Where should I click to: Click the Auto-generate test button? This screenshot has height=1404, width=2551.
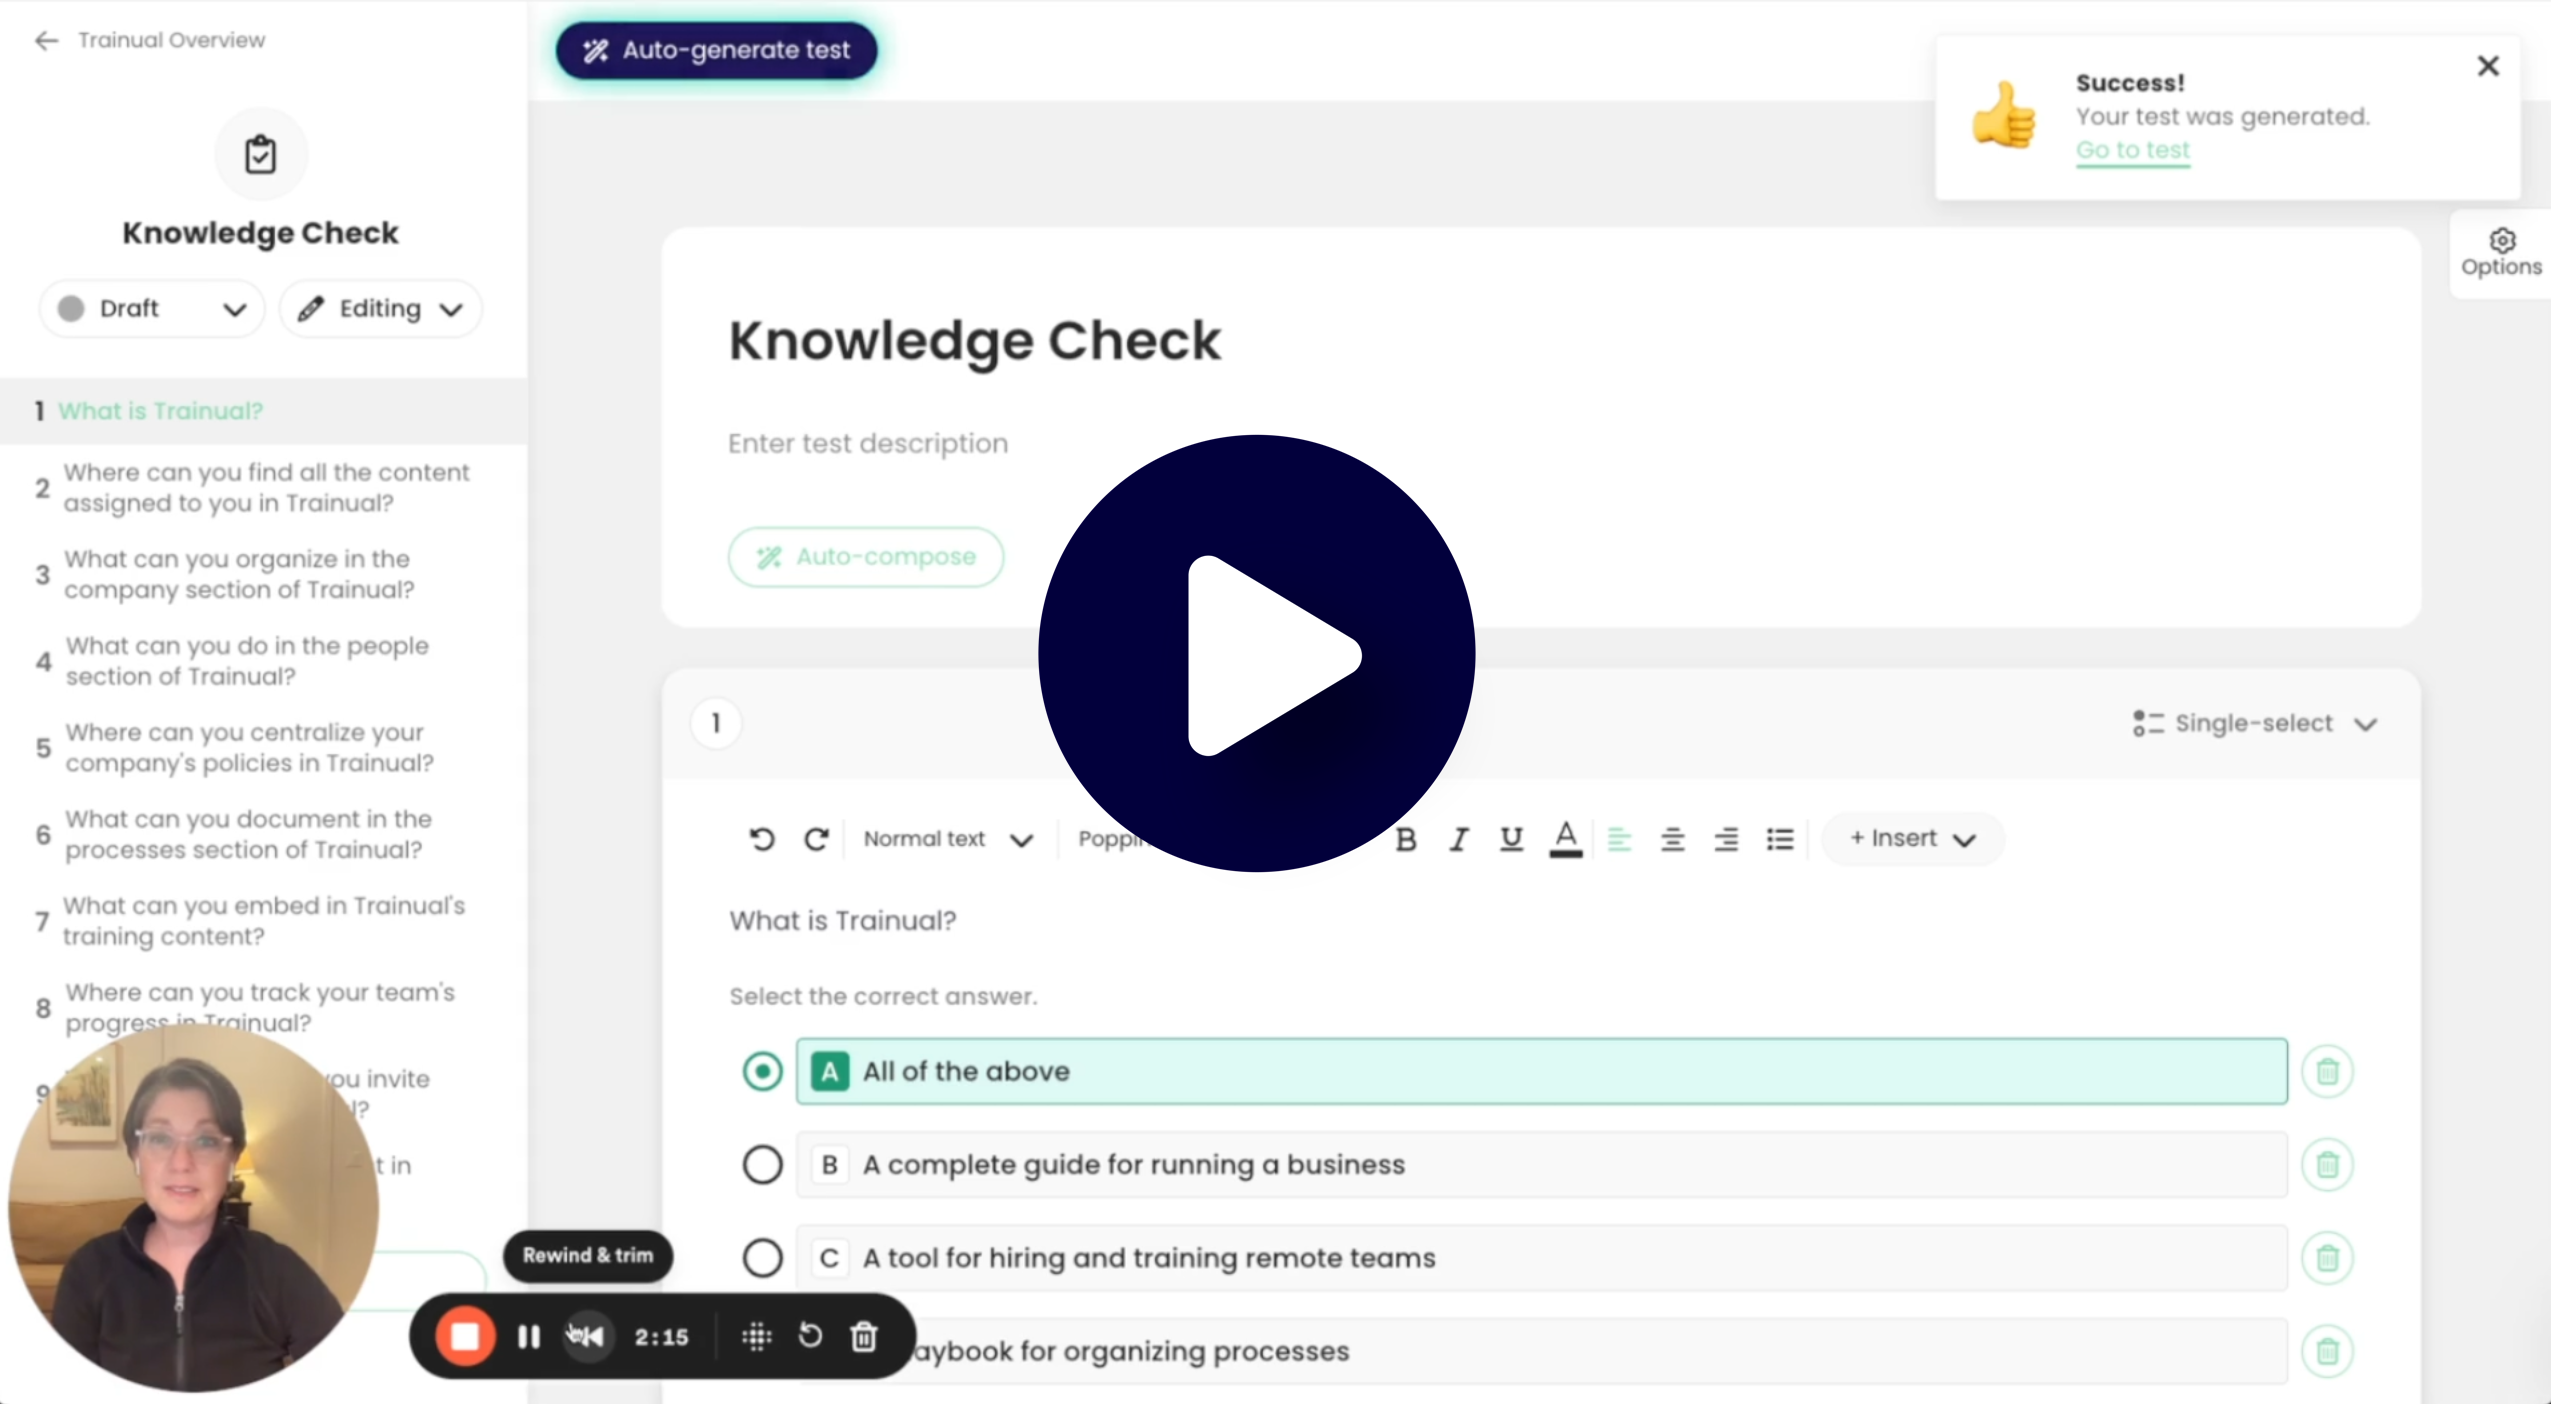tap(714, 50)
